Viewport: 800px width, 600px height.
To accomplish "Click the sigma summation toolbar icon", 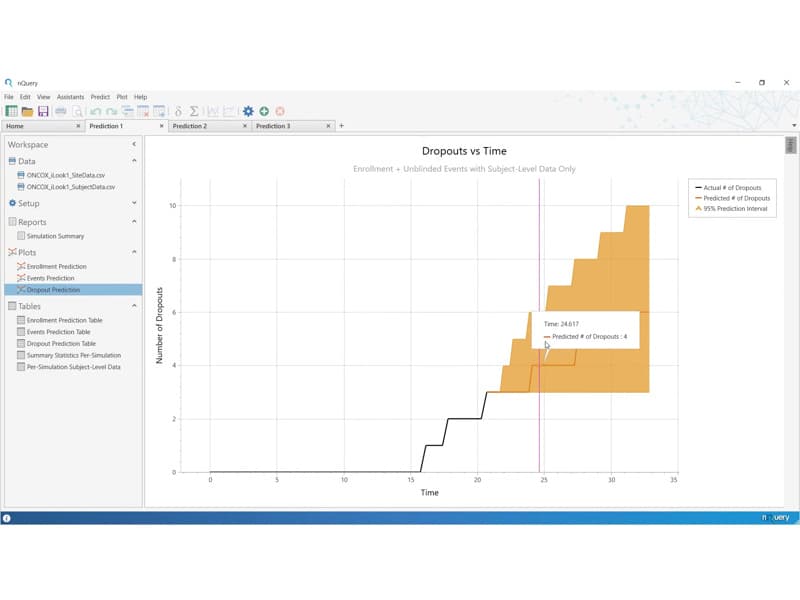I will [194, 111].
